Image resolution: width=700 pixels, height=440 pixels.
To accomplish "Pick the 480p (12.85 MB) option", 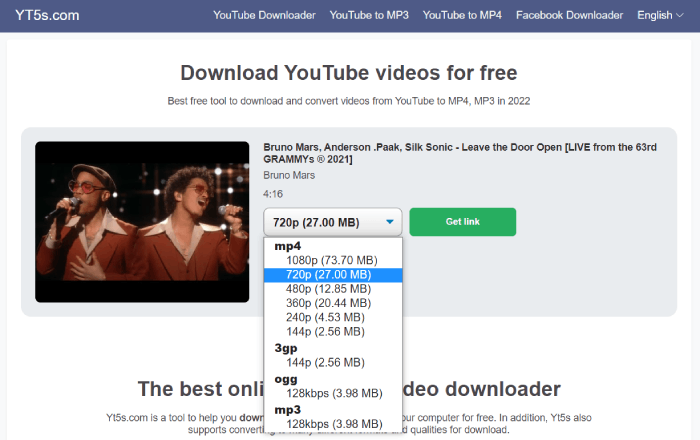I will click(333, 289).
